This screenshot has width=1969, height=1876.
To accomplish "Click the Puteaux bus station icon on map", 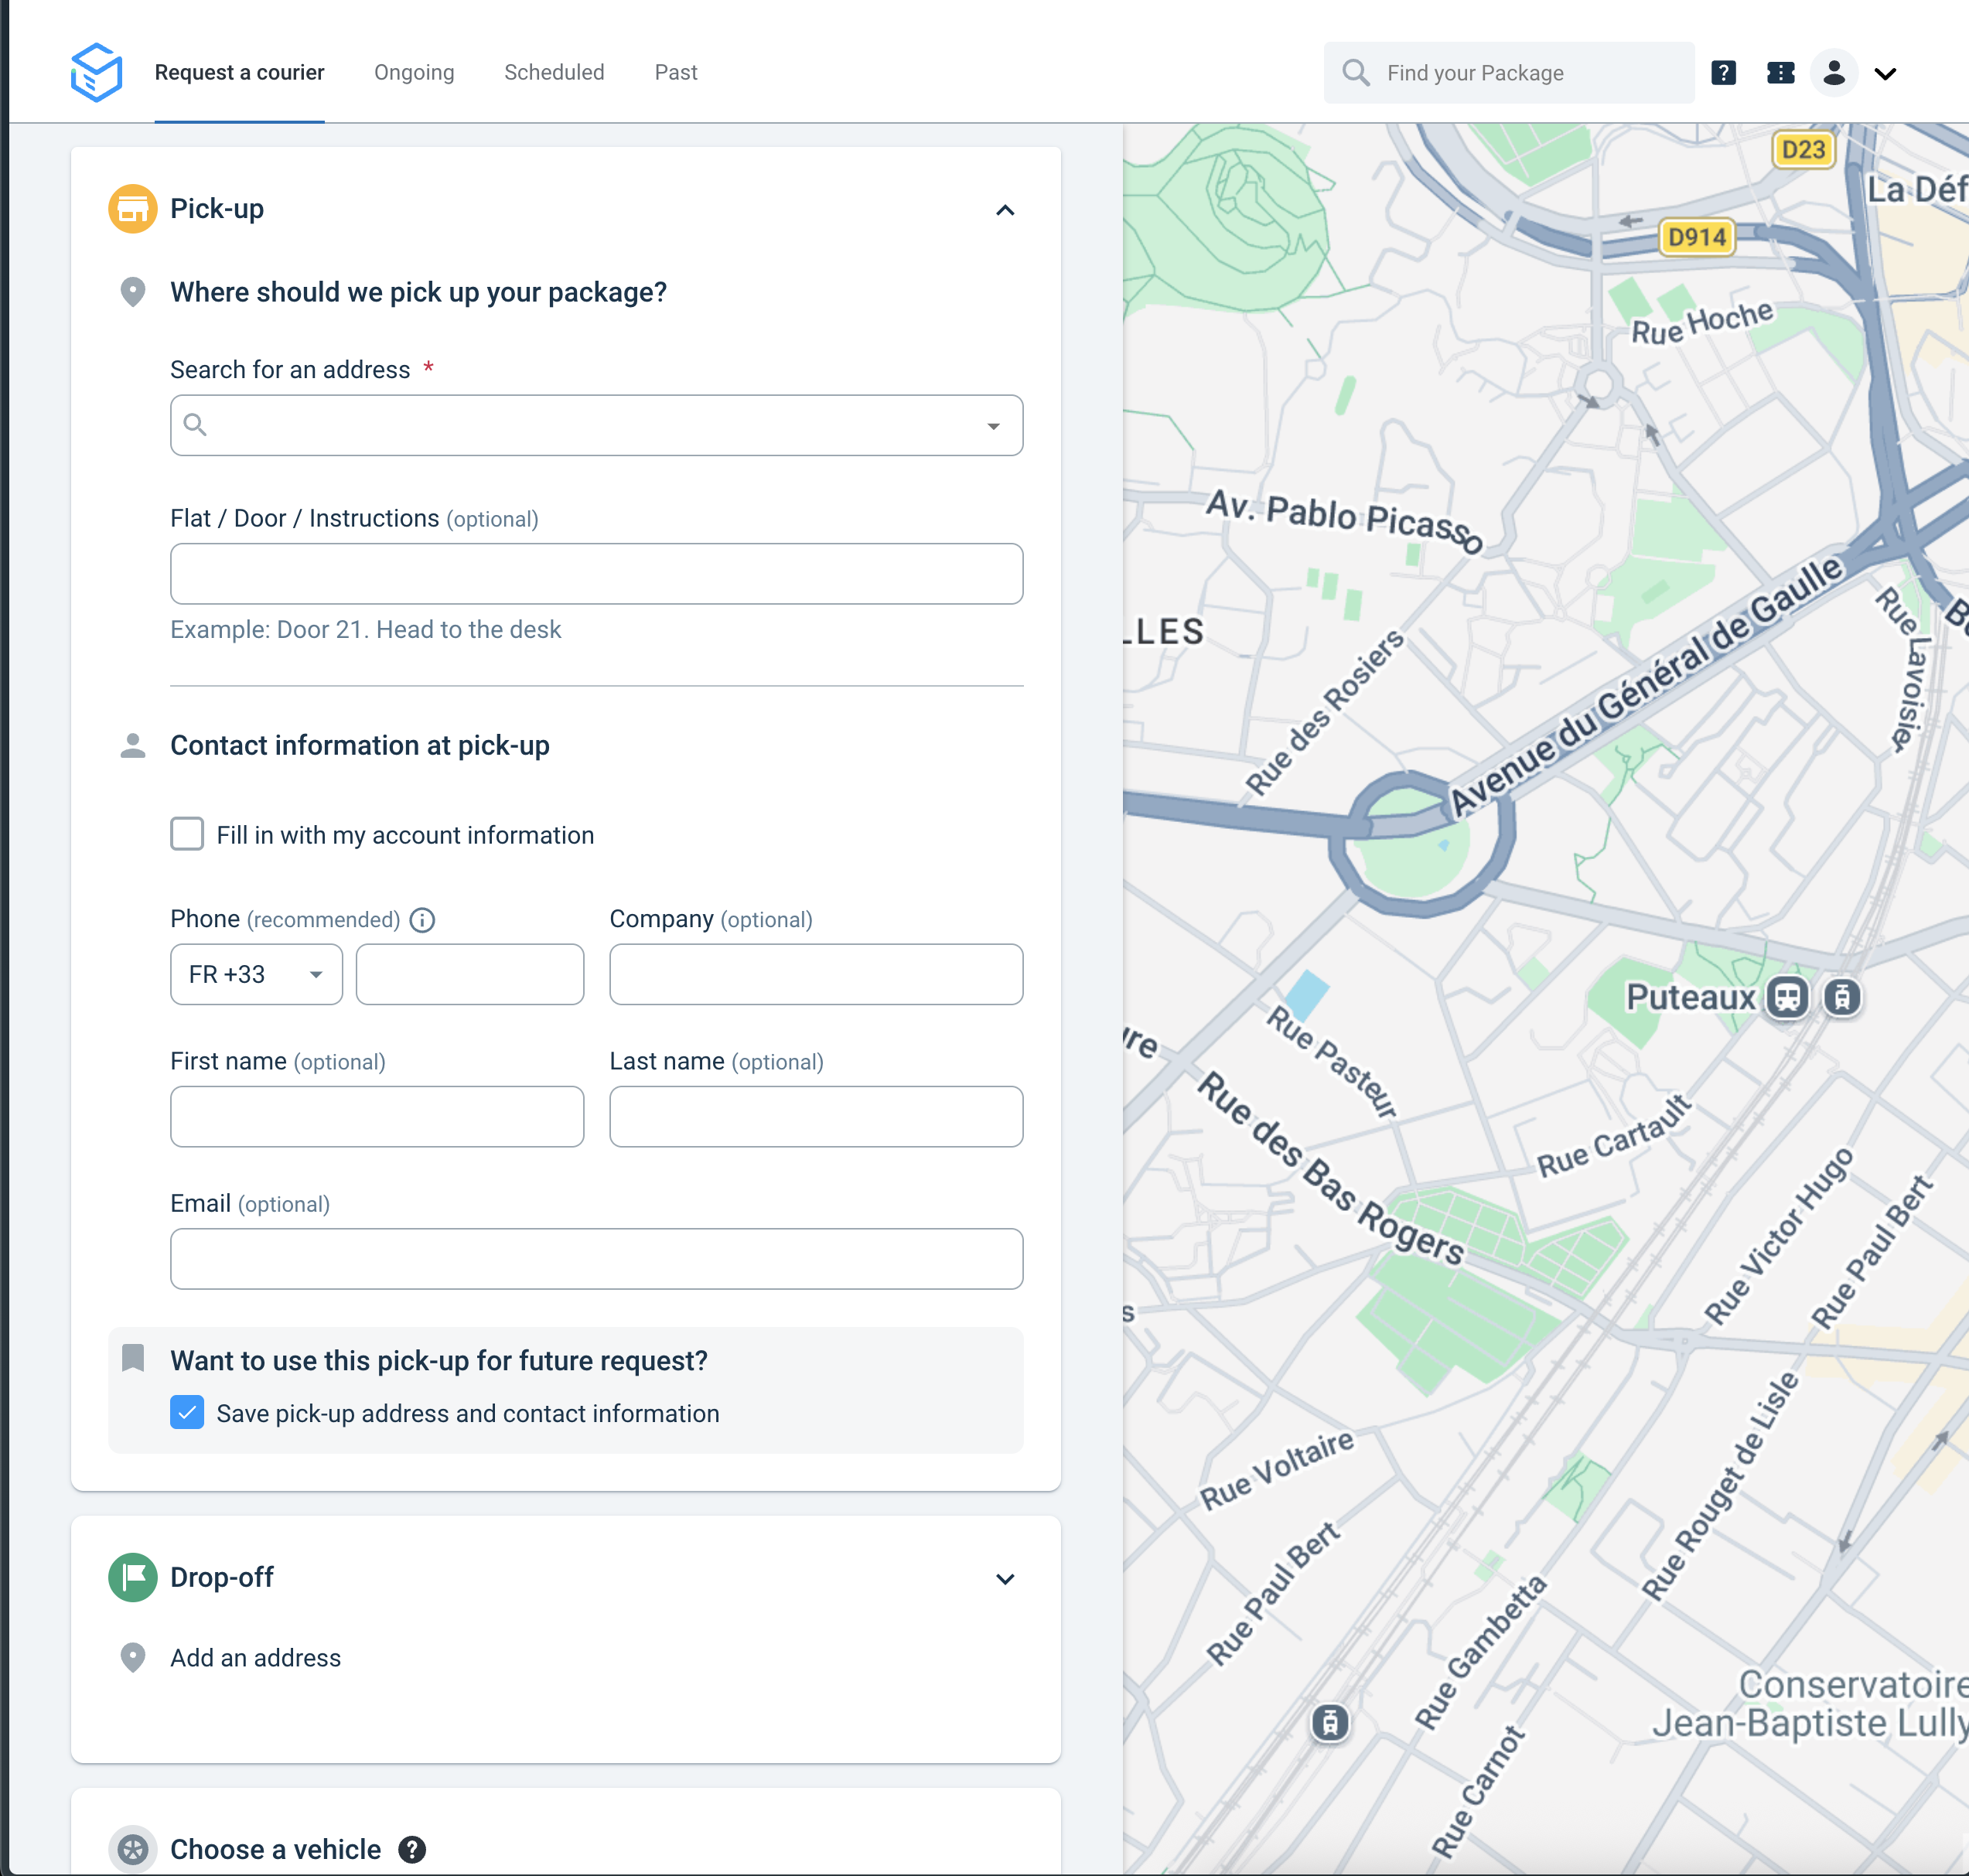I will pos(1787,997).
